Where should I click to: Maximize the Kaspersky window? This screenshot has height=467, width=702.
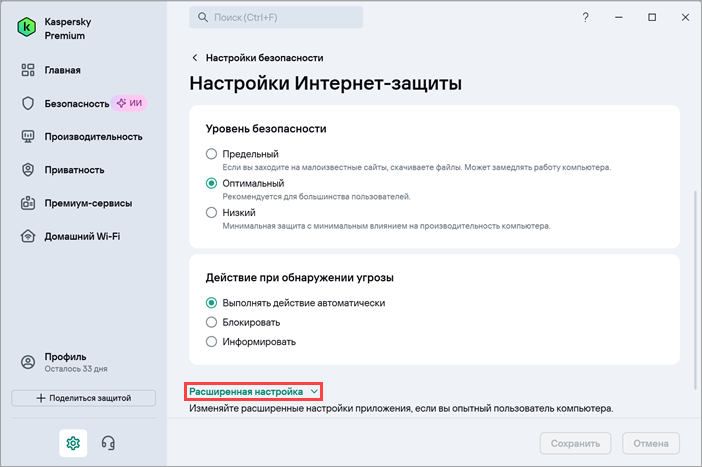tap(652, 17)
